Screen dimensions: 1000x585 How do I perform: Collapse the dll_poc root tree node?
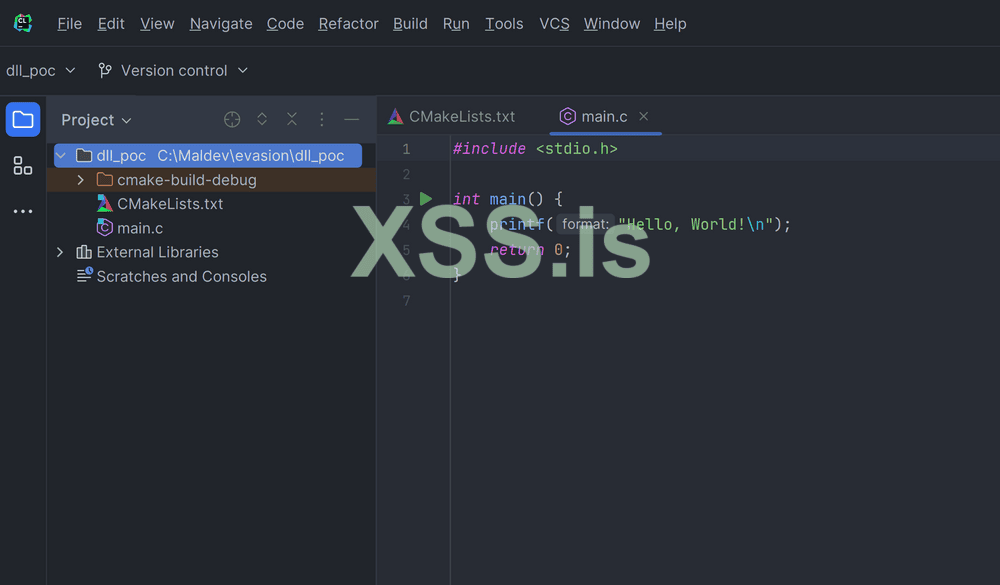tap(61, 155)
